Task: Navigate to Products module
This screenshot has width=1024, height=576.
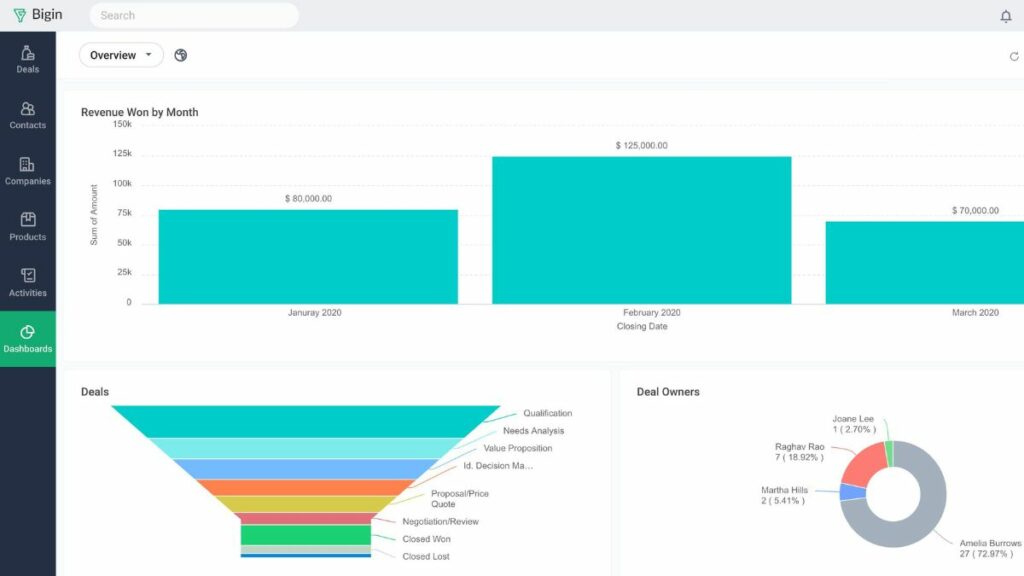Action: click(27, 224)
